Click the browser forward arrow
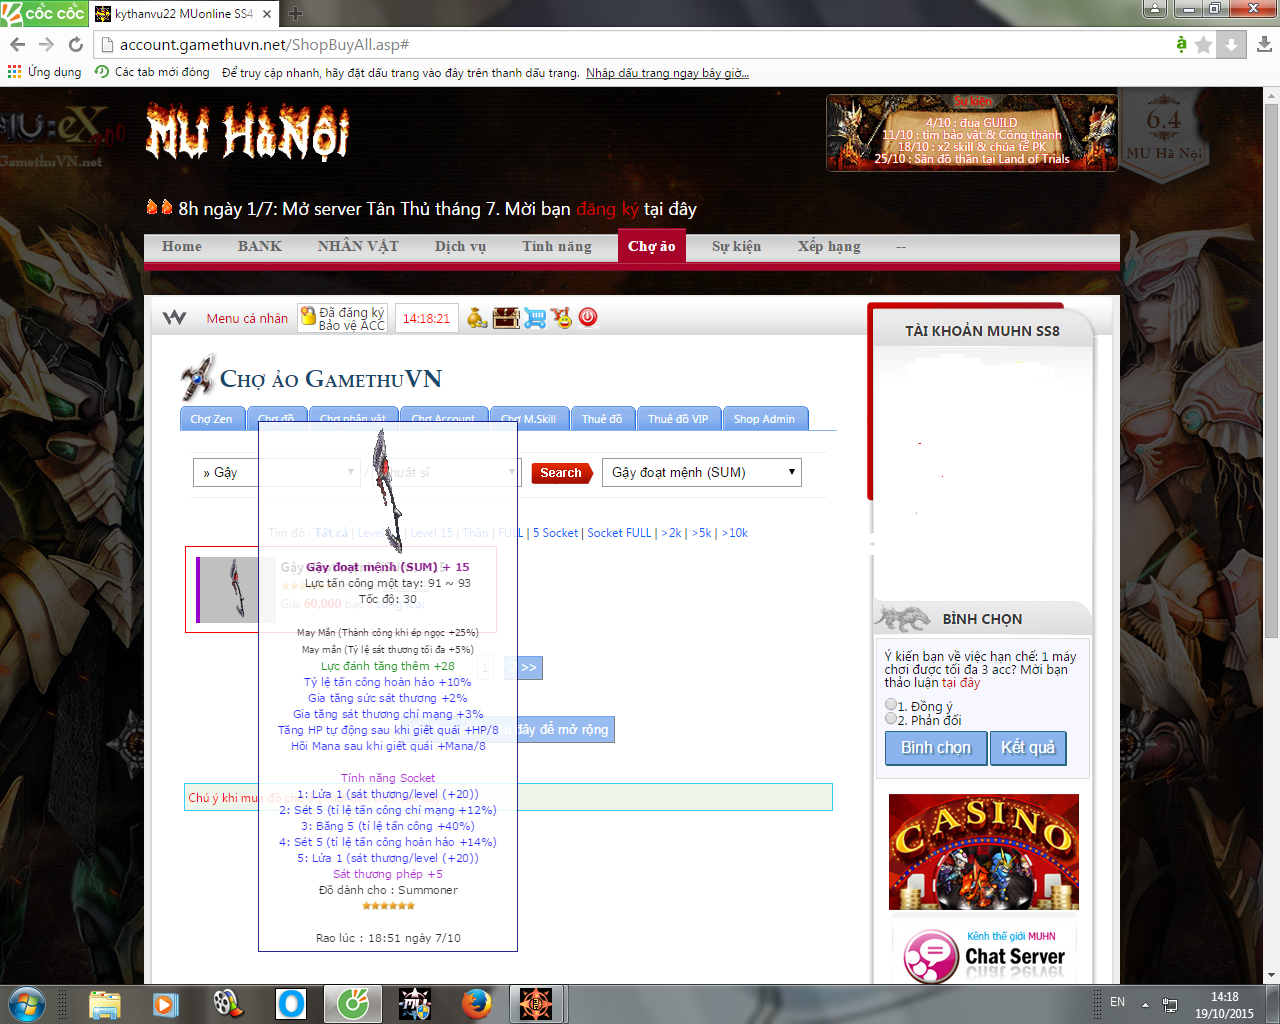The width and height of the screenshot is (1280, 1024). tap(46, 44)
